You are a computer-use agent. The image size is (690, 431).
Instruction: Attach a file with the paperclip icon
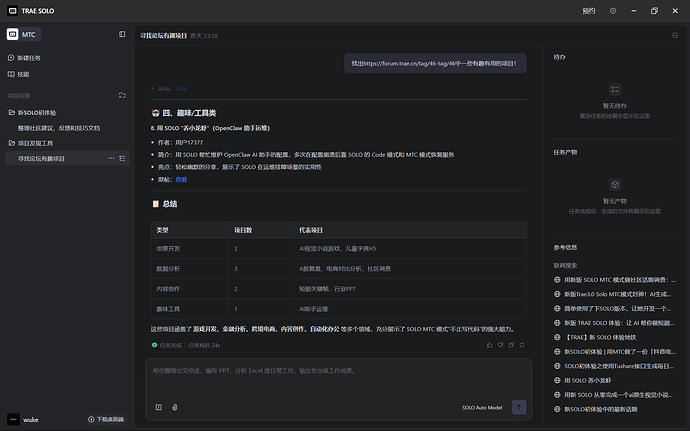175,407
